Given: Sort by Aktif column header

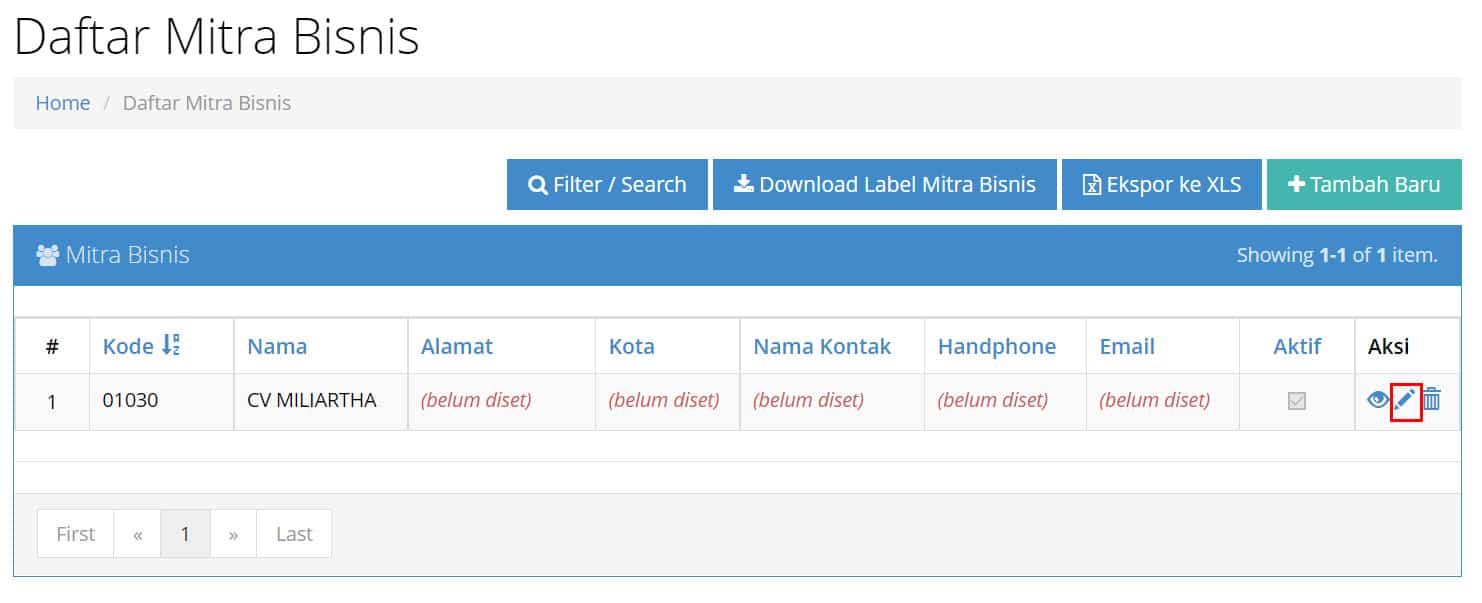Looking at the screenshot, I should (1297, 346).
